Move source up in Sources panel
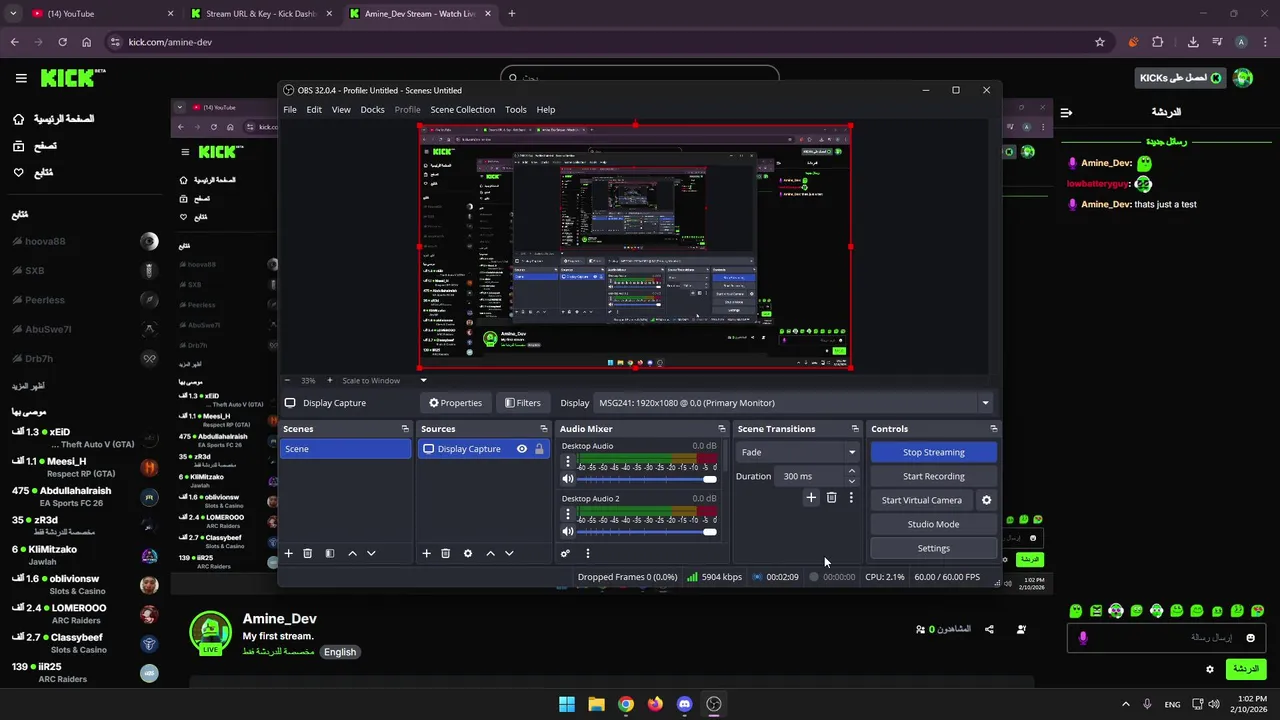The height and width of the screenshot is (720, 1280). coord(490,553)
